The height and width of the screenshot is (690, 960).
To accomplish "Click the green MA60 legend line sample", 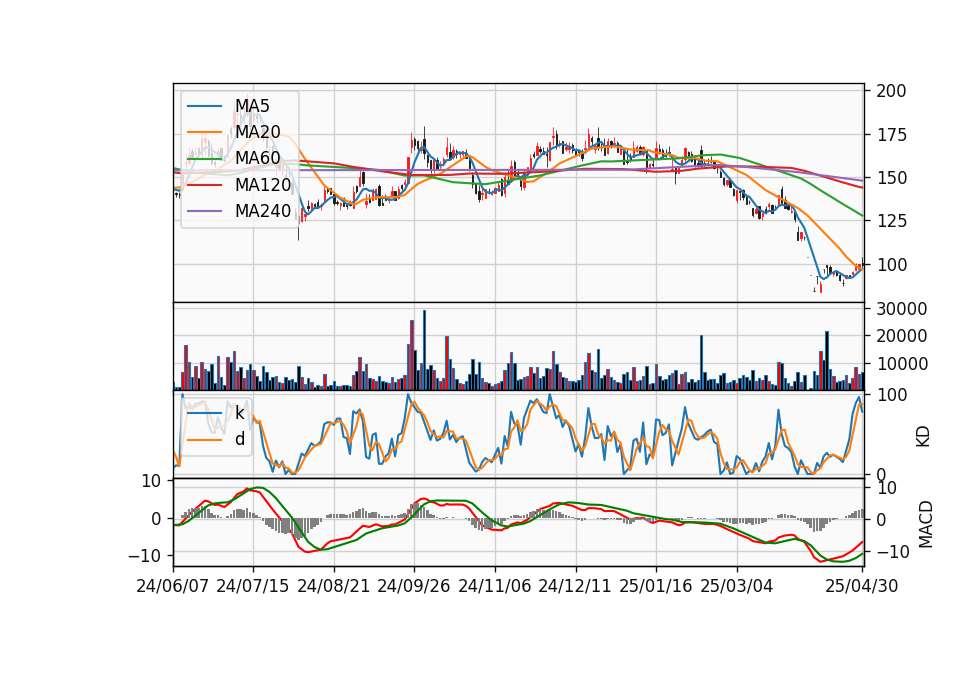I will pyautogui.click(x=204, y=159).
